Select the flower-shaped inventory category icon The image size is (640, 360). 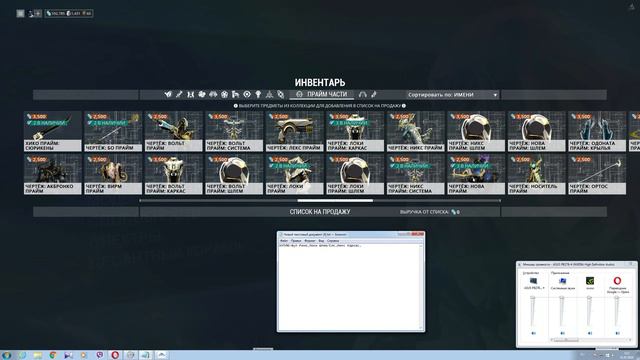point(202,94)
